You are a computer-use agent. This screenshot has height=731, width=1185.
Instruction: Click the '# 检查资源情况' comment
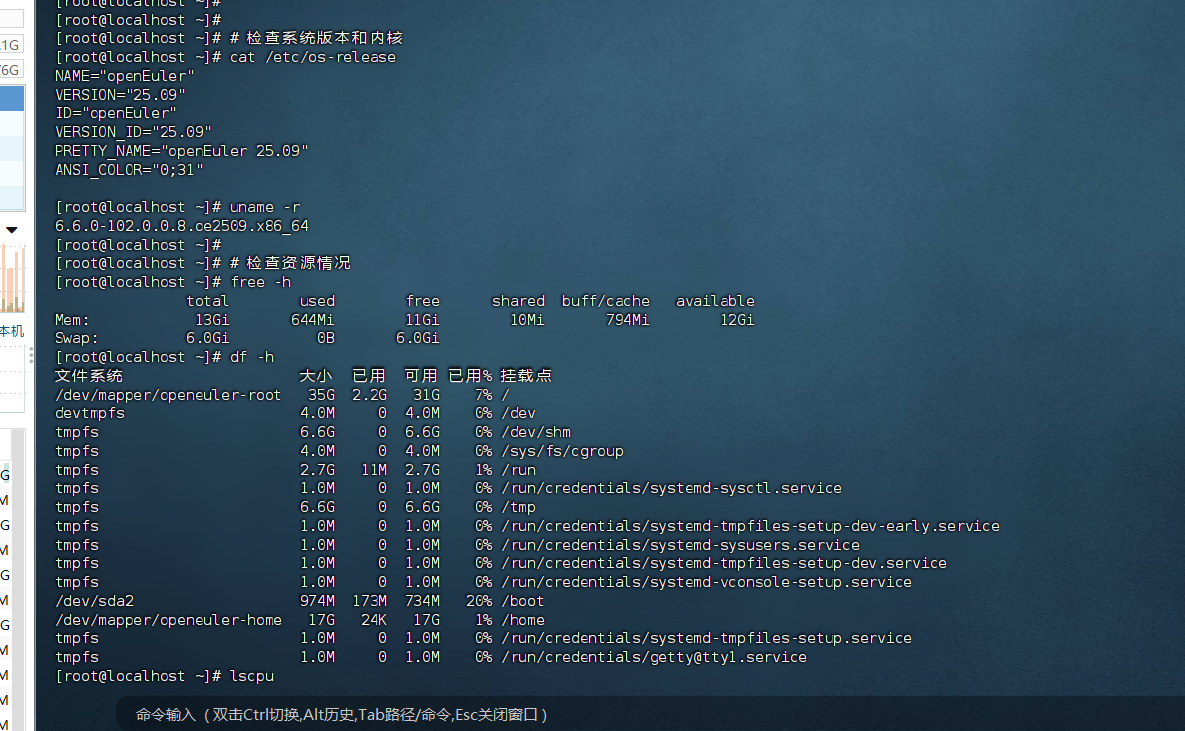pyautogui.click(x=290, y=263)
